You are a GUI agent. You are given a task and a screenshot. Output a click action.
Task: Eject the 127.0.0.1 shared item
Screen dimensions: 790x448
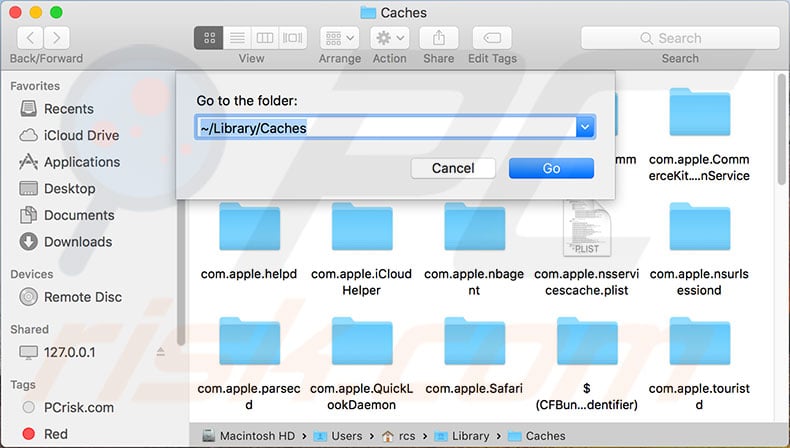tap(160, 351)
